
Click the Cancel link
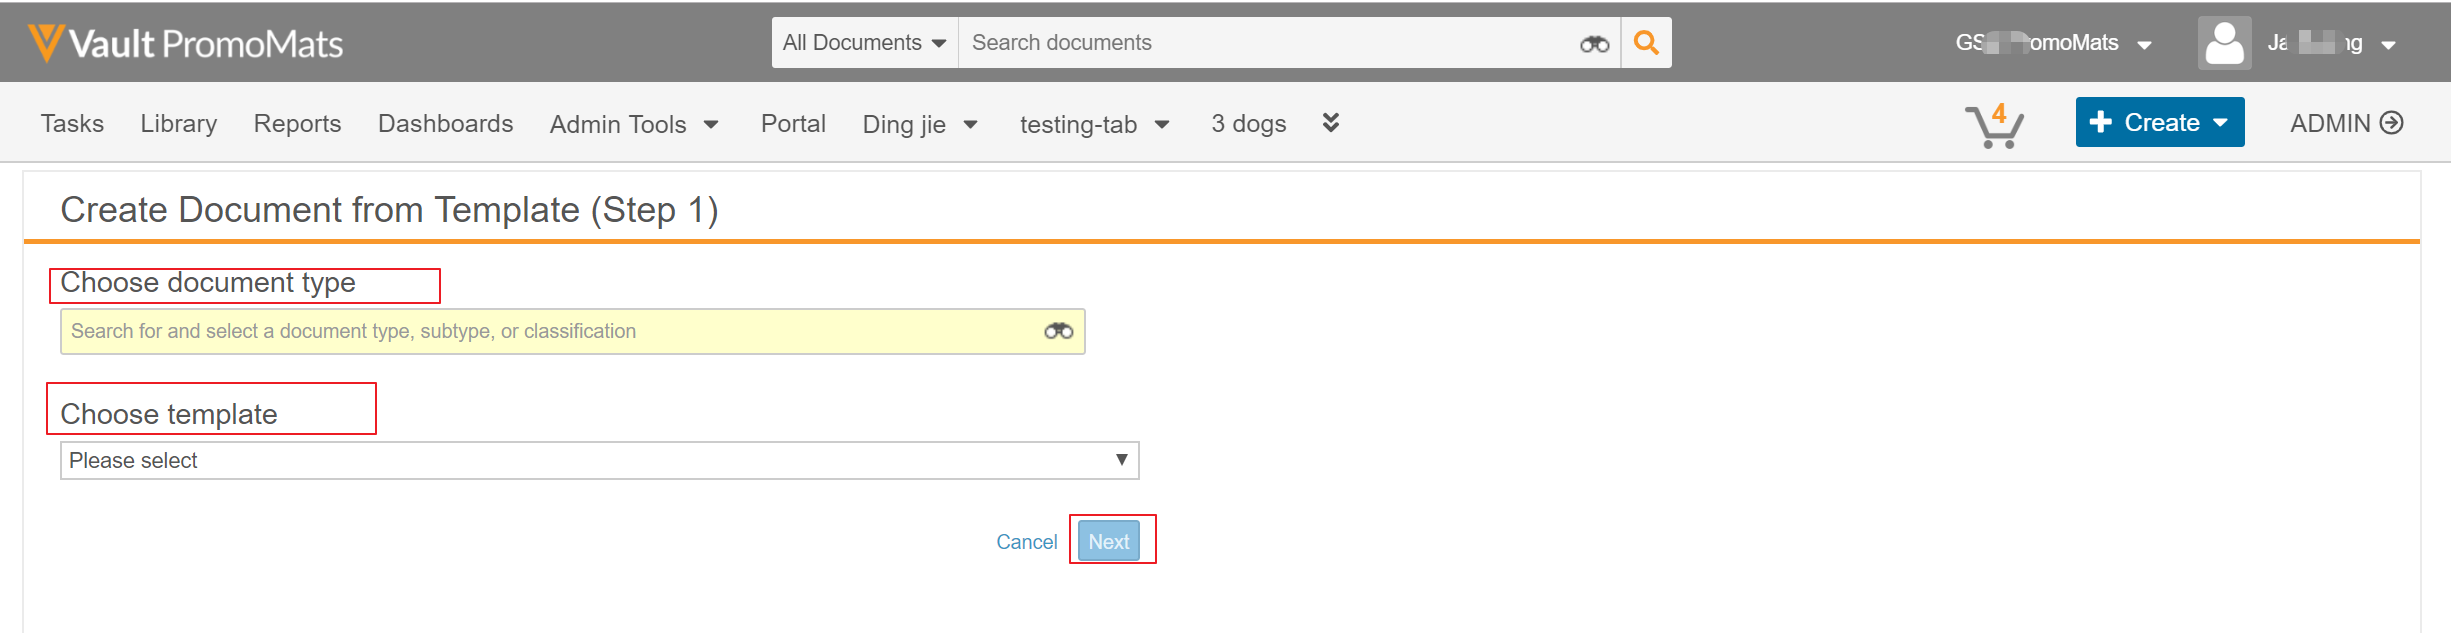pos(1026,541)
